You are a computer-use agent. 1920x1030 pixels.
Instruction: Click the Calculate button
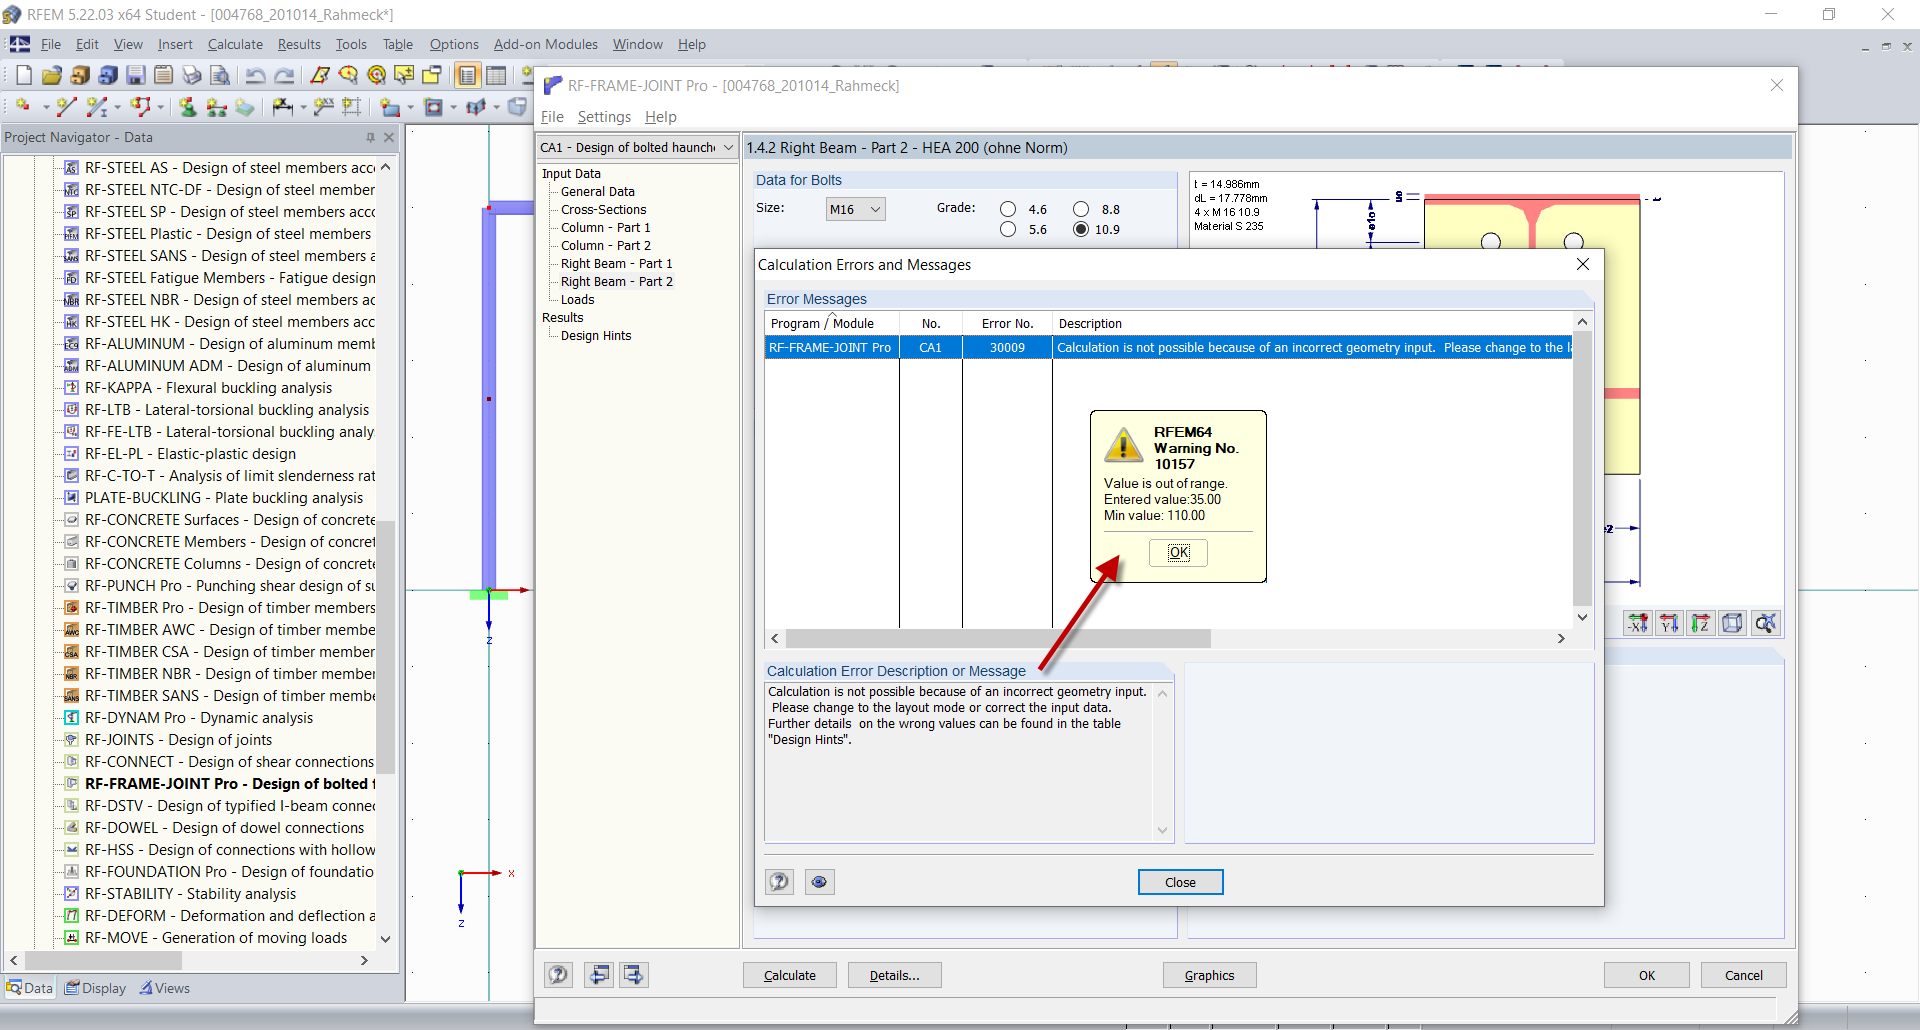tap(790, 975)
